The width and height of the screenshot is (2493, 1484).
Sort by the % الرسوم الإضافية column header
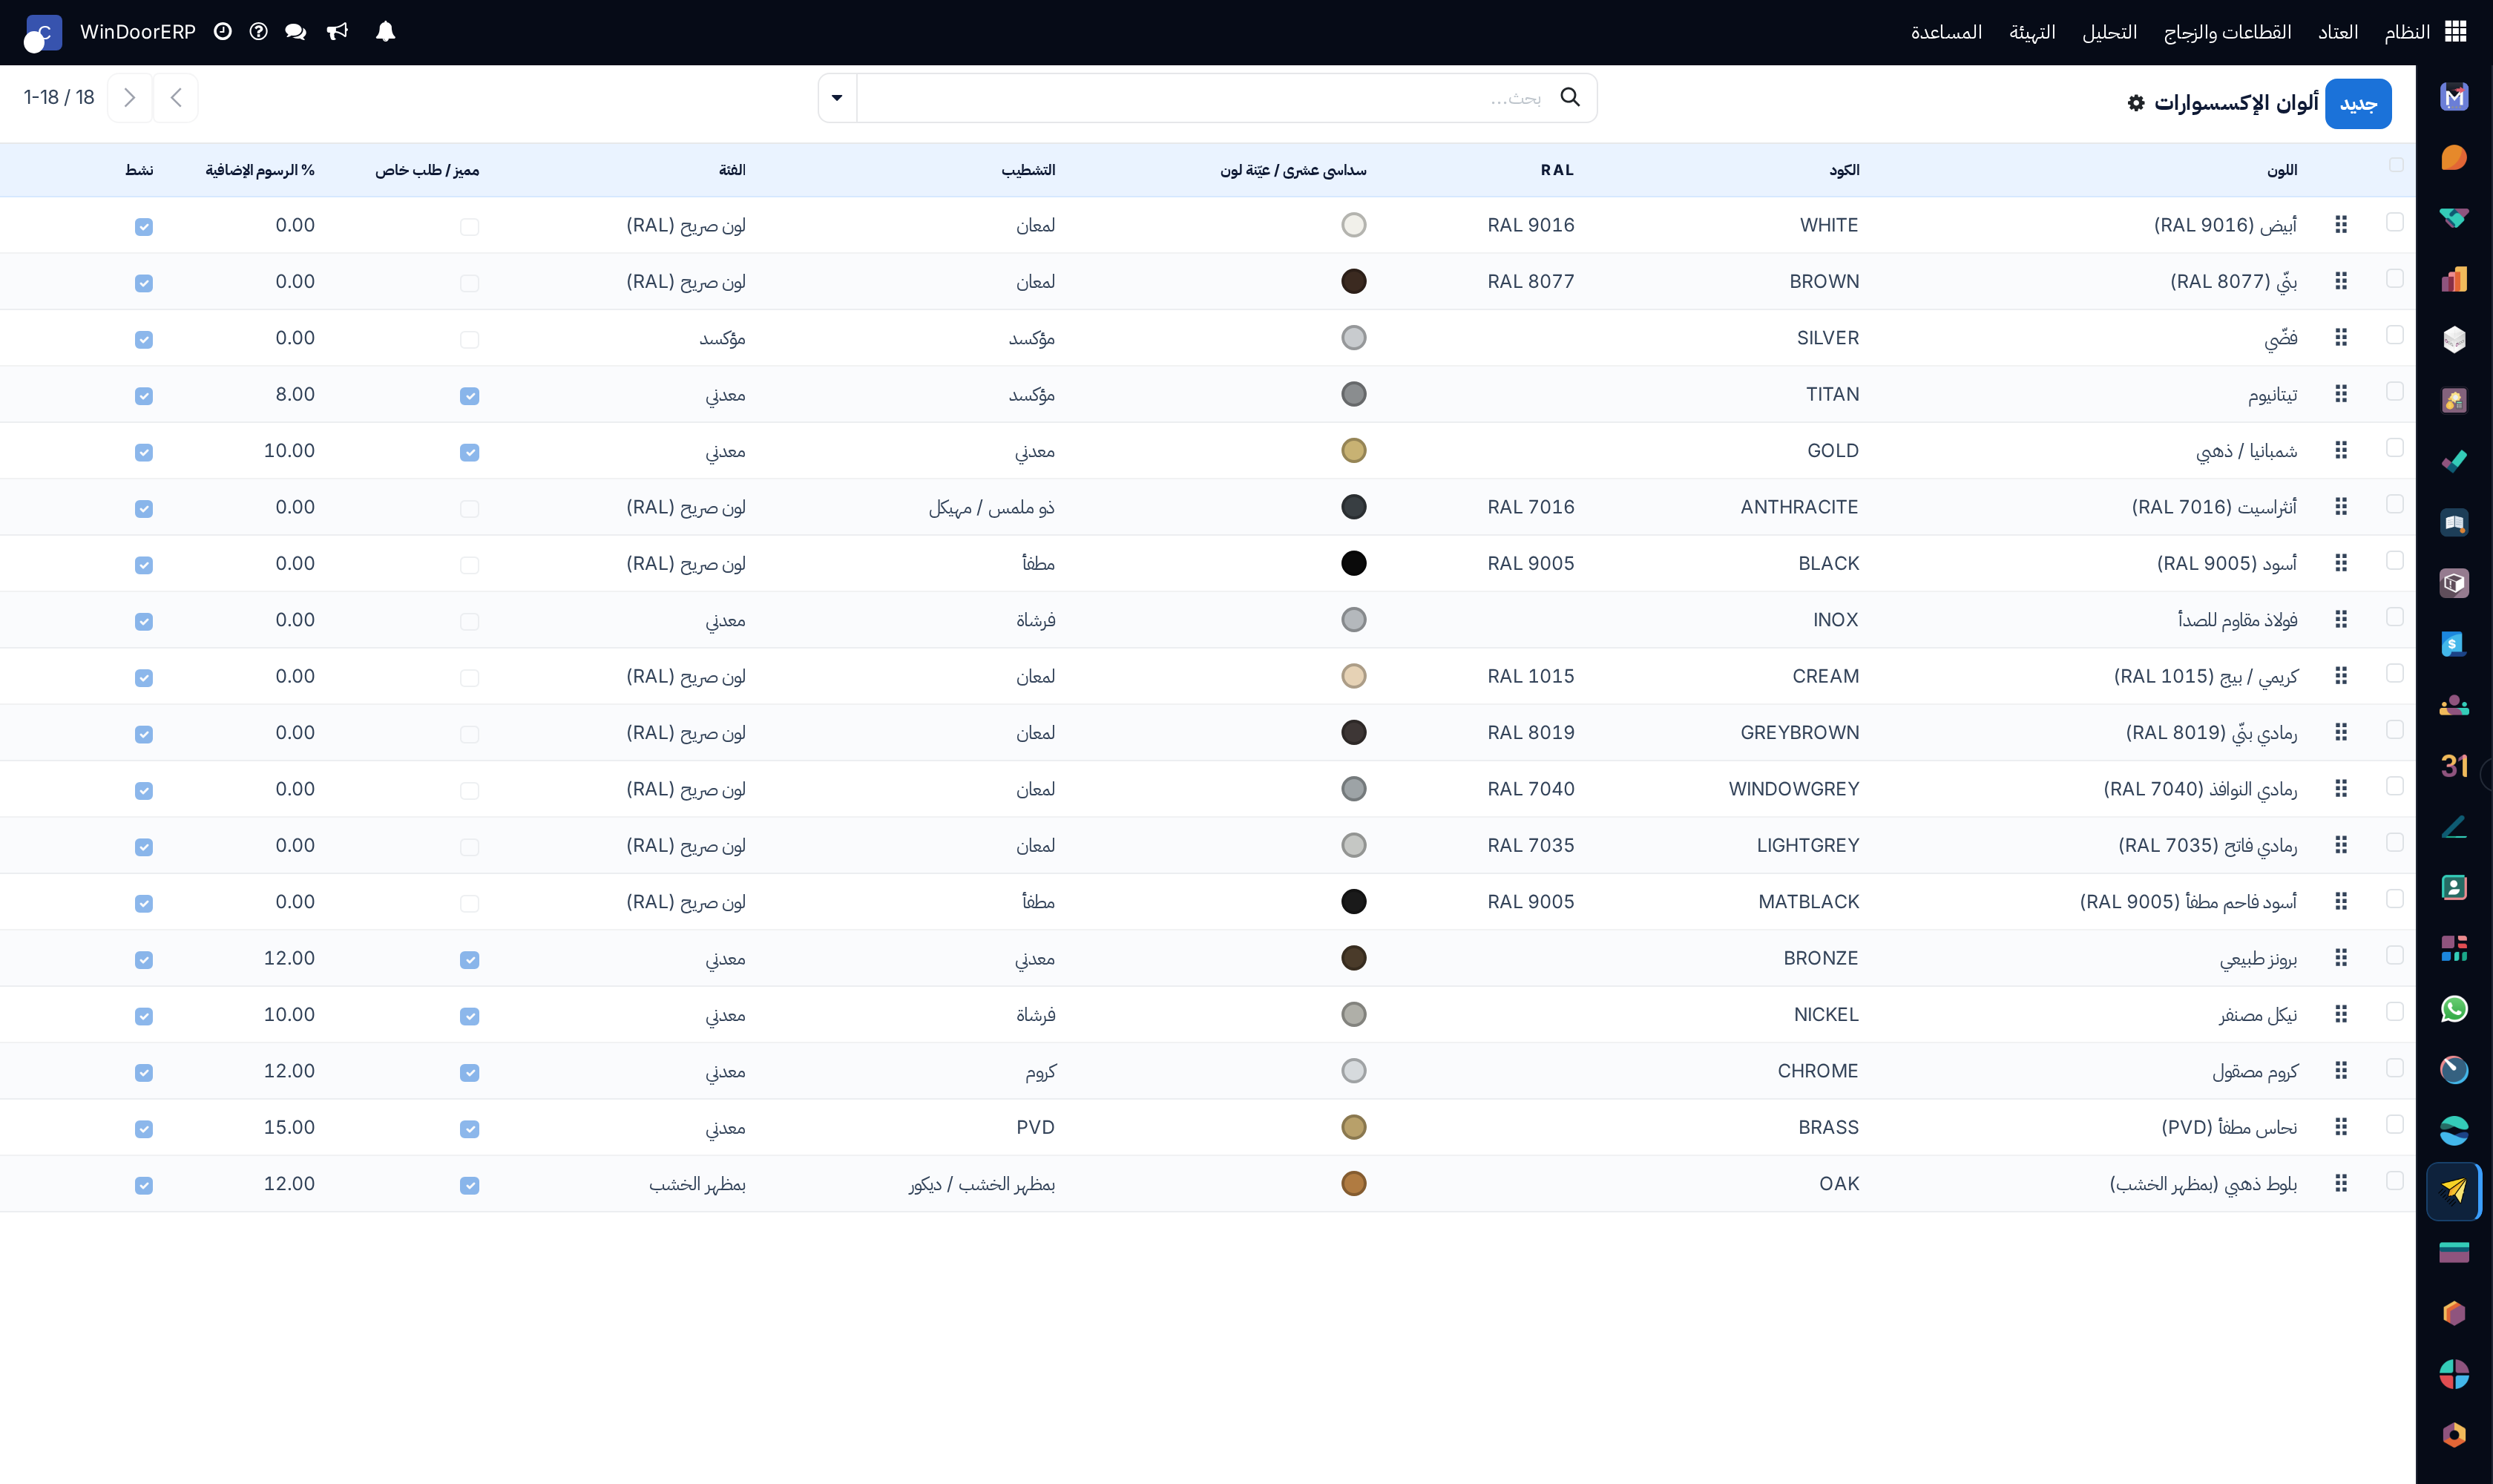click(x=260, y=170)
